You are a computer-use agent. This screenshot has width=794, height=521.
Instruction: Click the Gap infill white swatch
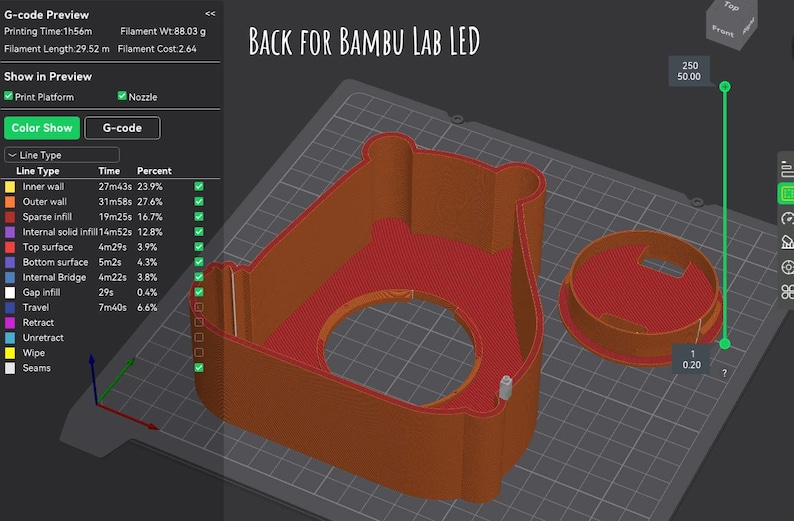point(10,293)
